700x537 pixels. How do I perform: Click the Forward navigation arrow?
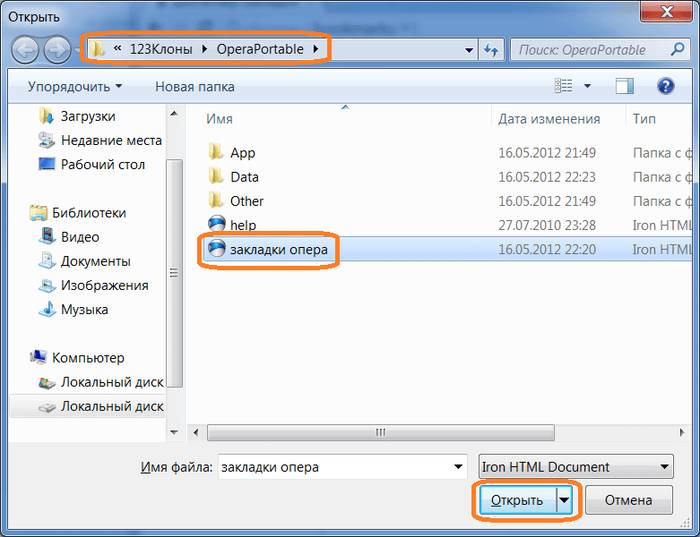tap(57, 50)
